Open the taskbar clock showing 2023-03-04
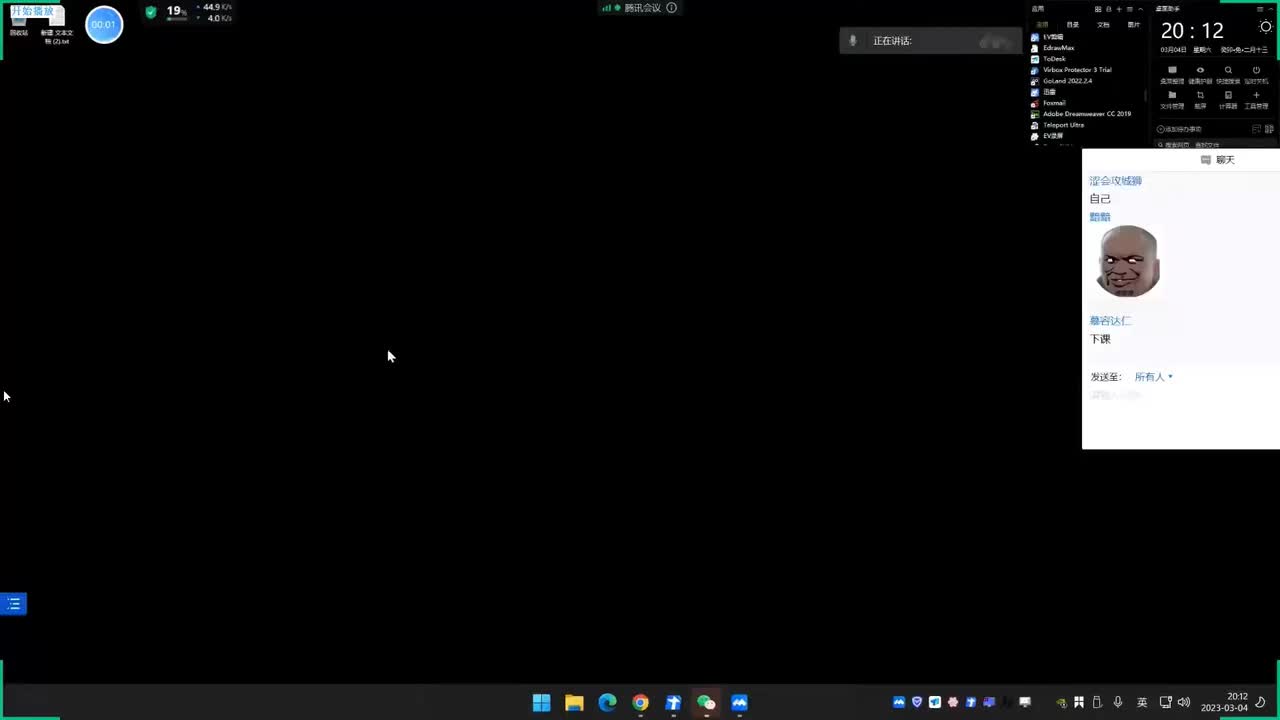The height and width of the screenshot is (720, 1280). pyautogui.click(x=1225, y=702)
